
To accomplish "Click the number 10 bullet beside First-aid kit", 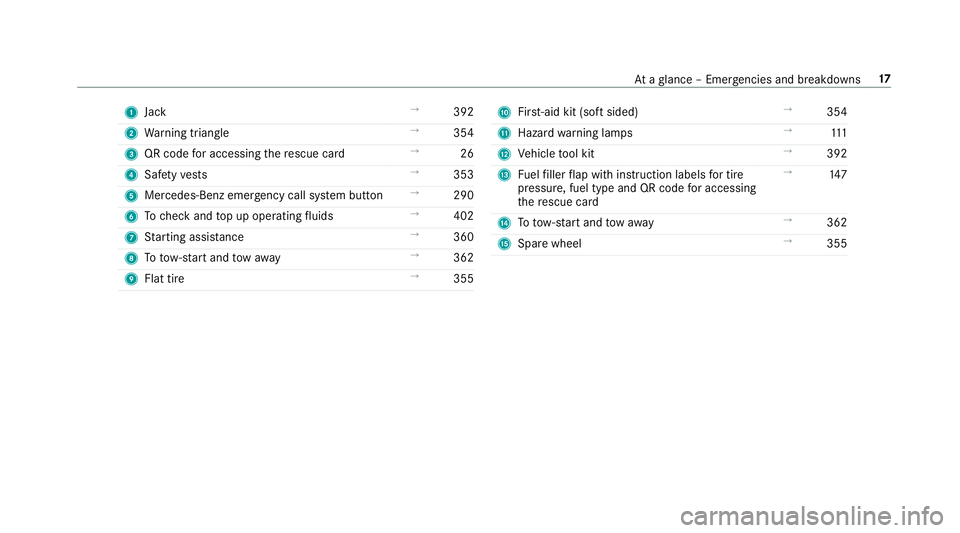I will (504, 113).
